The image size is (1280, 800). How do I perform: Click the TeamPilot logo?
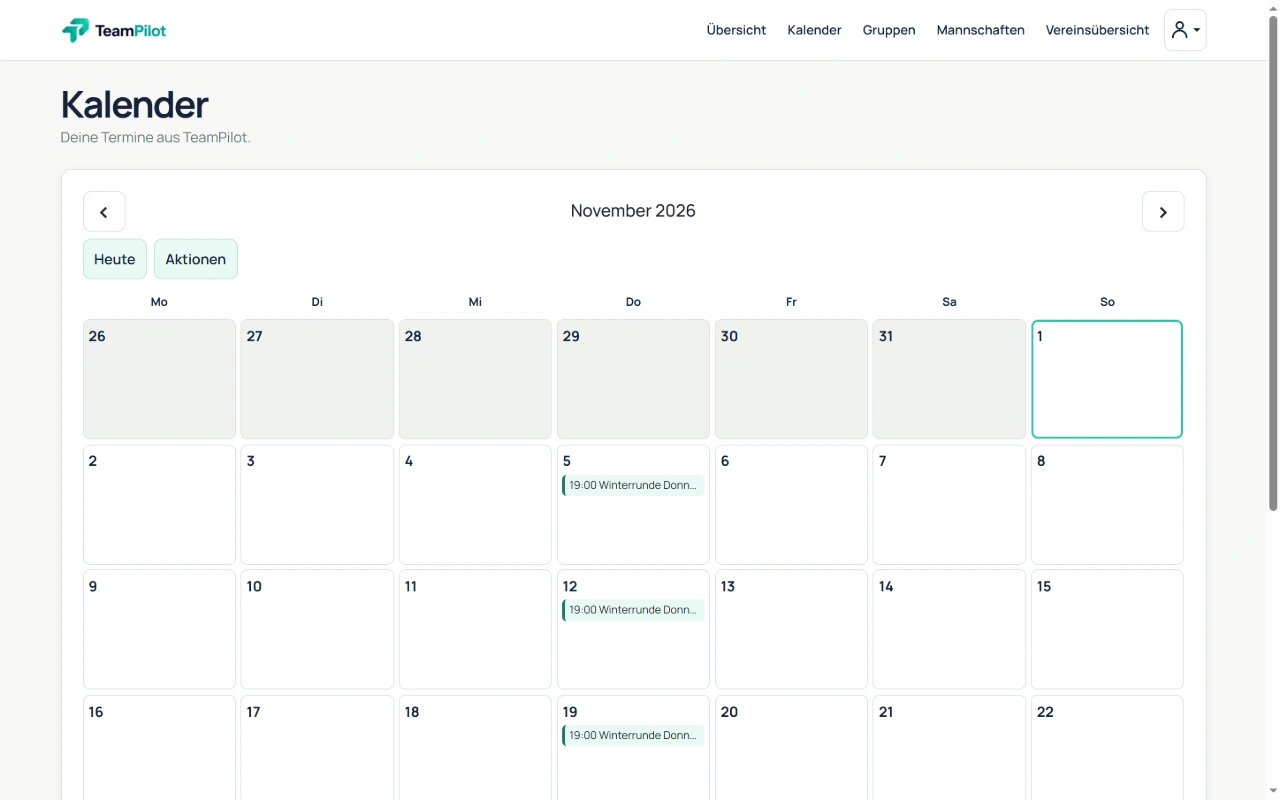click(x=114, y=30)
